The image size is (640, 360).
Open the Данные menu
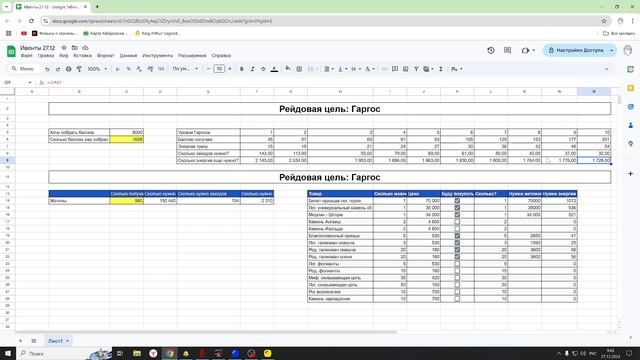click(129, 56)
